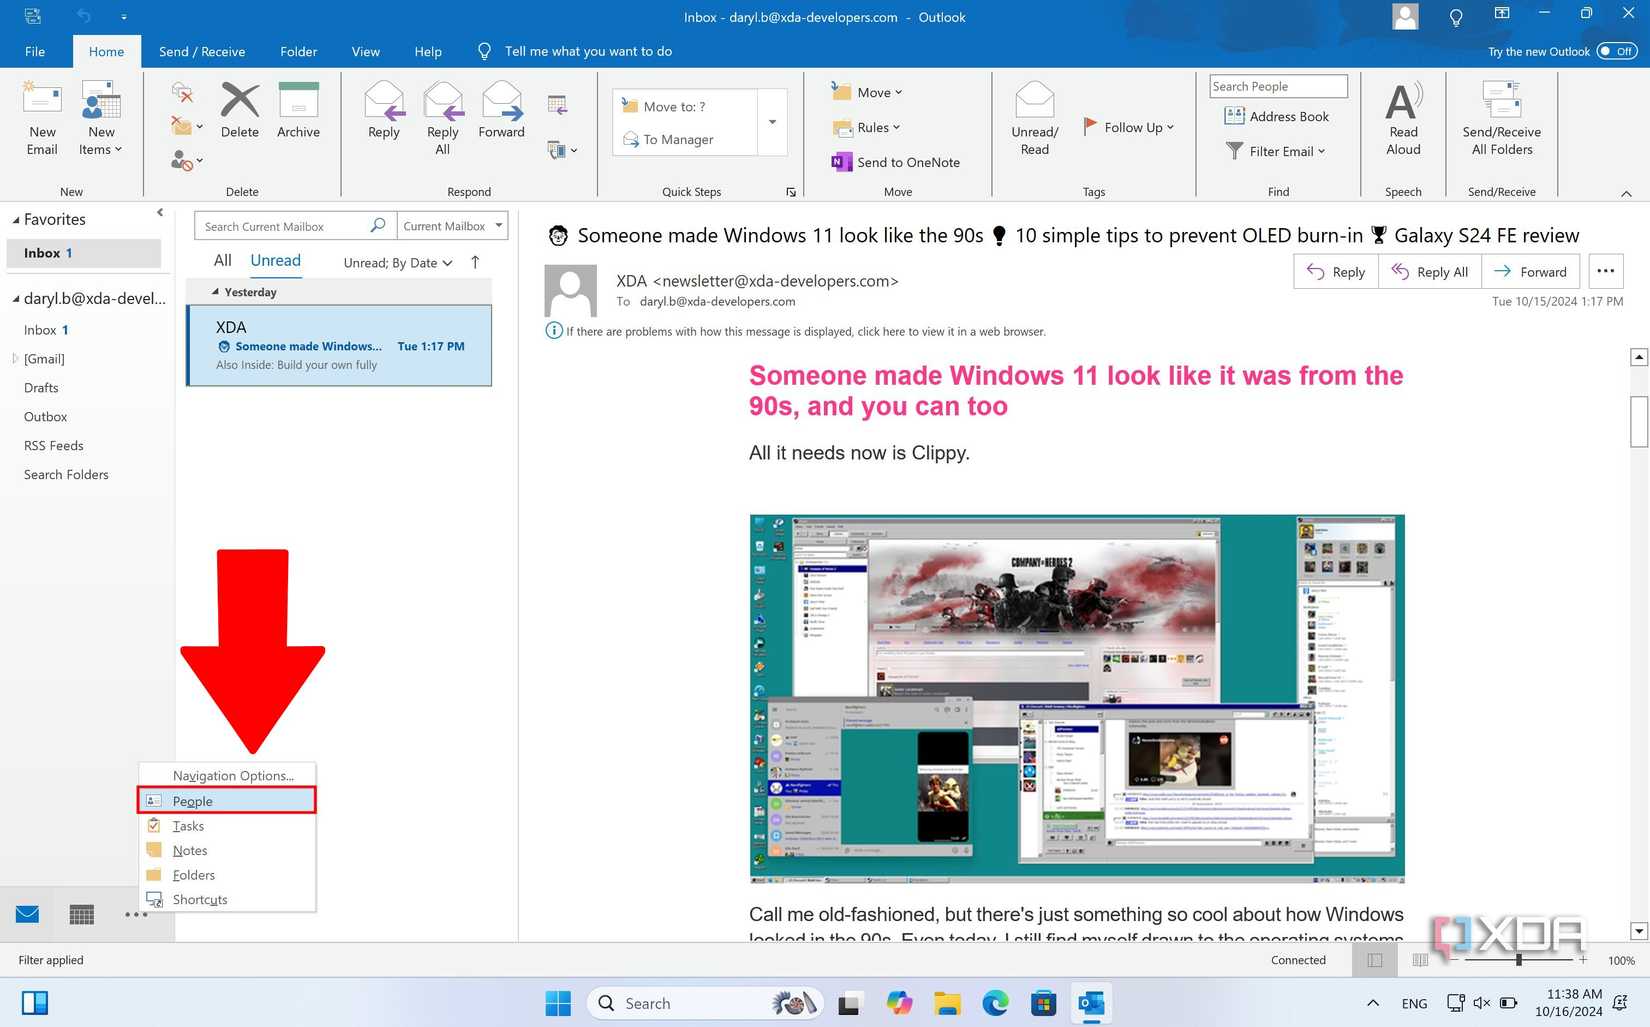
Task: Adjust the zoom slider in status bar
Action: click(x=1518, y=960)
